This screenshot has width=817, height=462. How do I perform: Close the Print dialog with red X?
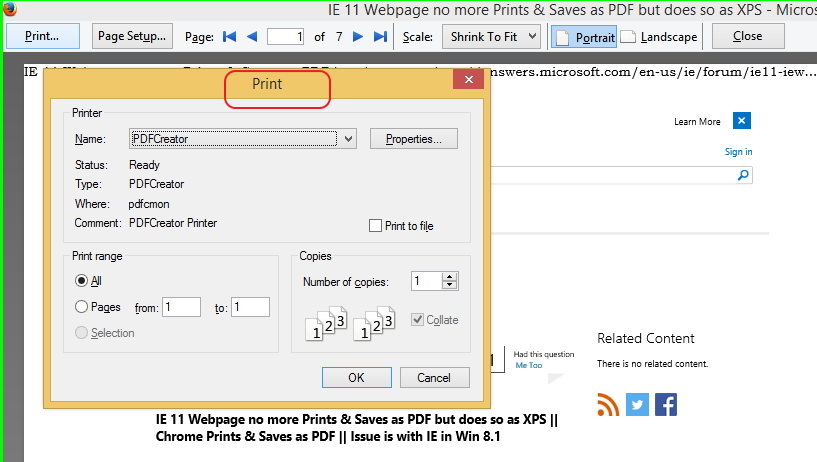[x=469, y=79]
